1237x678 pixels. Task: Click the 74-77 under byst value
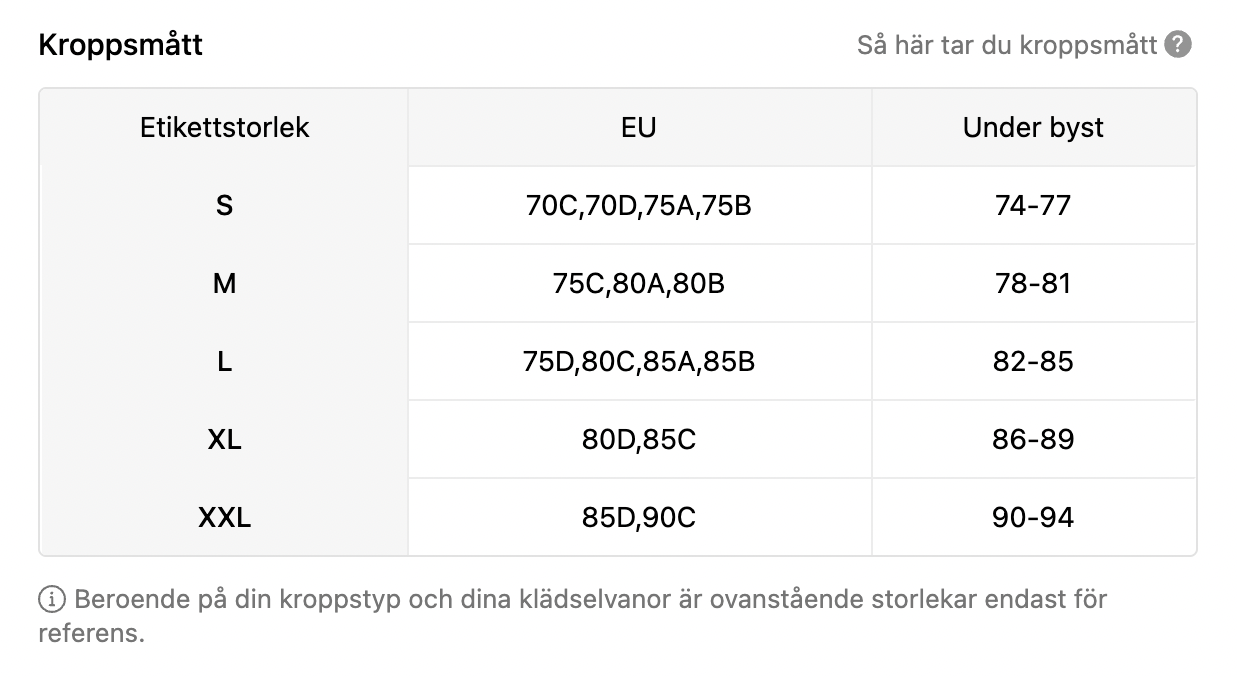coord(1033,205)
